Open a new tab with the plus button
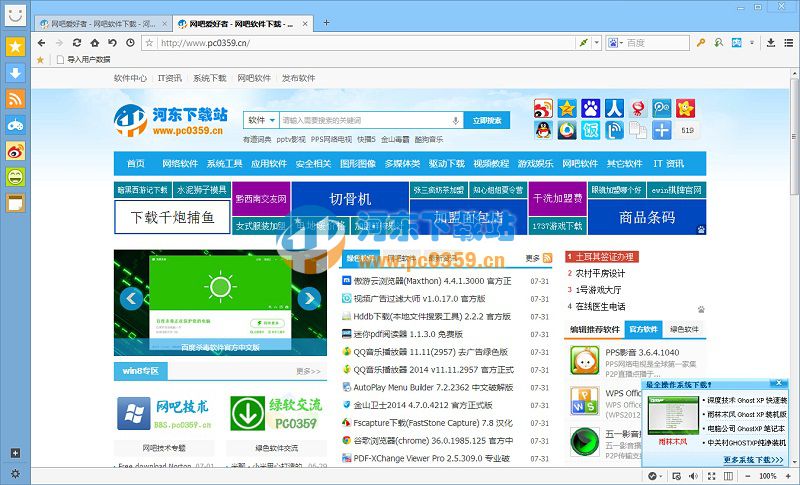Screen dimensions: 800x485 327,22
